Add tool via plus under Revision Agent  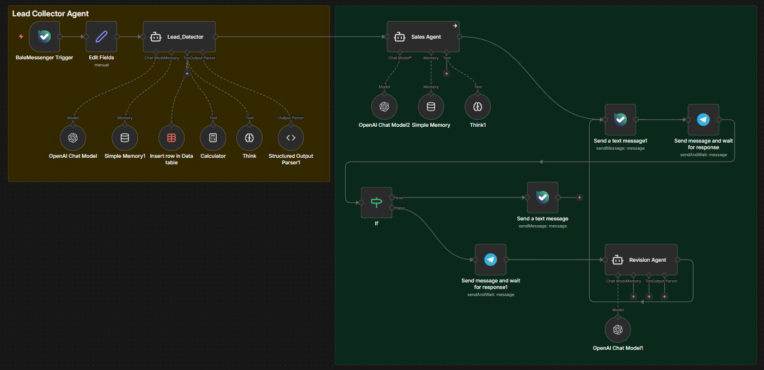[649, 296]
